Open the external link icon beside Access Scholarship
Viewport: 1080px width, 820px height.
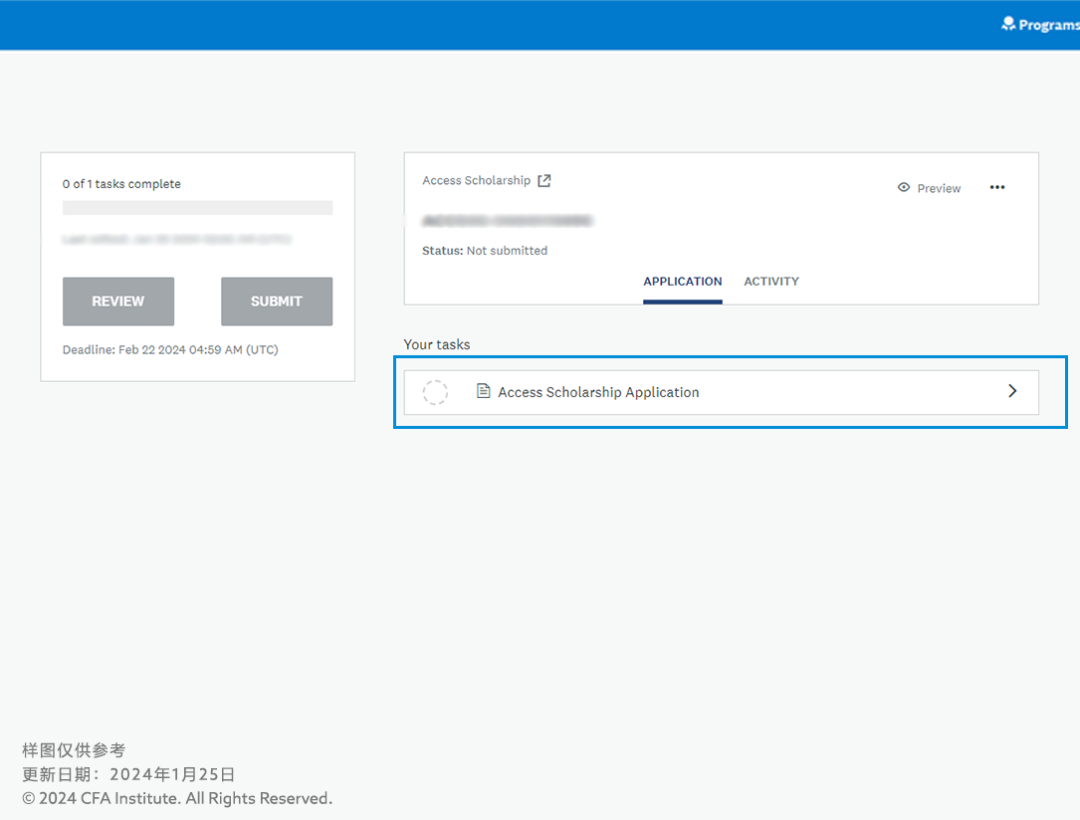[544, 181]
